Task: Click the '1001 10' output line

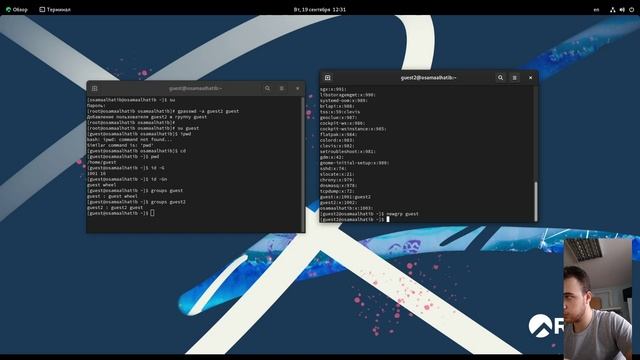Action: [96, 173]
